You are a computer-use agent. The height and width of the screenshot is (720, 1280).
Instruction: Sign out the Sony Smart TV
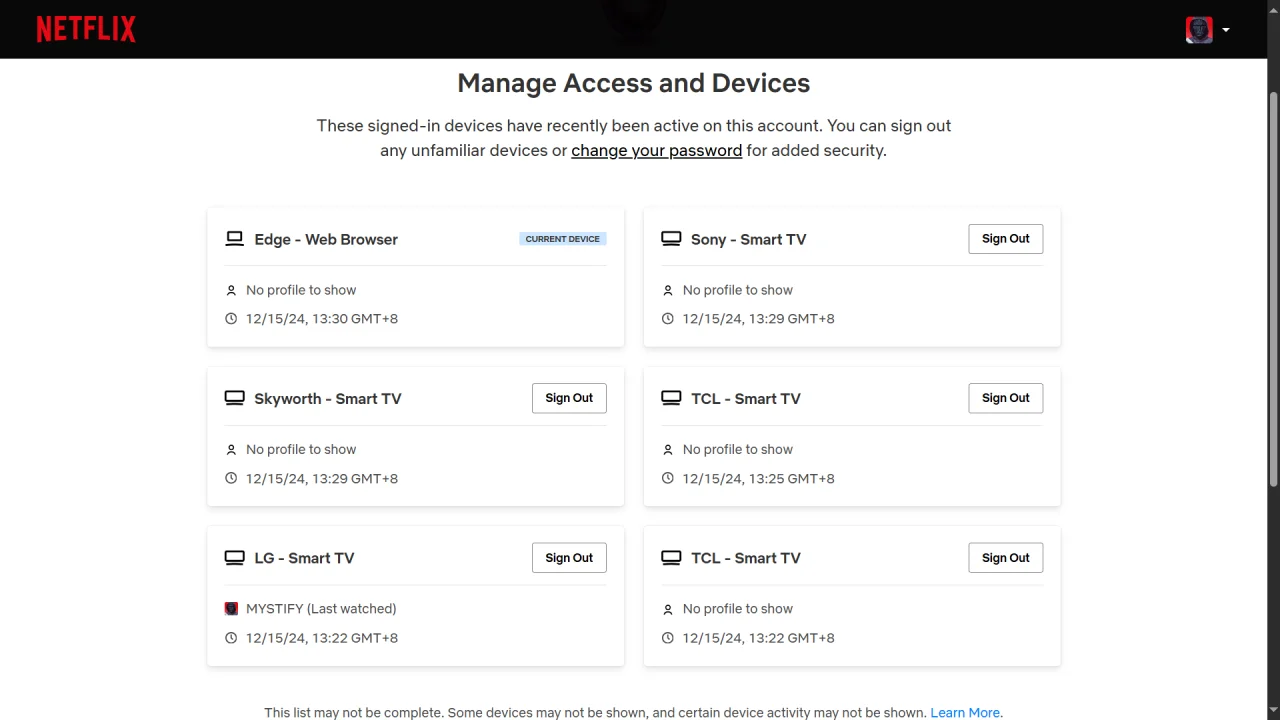point(1005,239)
